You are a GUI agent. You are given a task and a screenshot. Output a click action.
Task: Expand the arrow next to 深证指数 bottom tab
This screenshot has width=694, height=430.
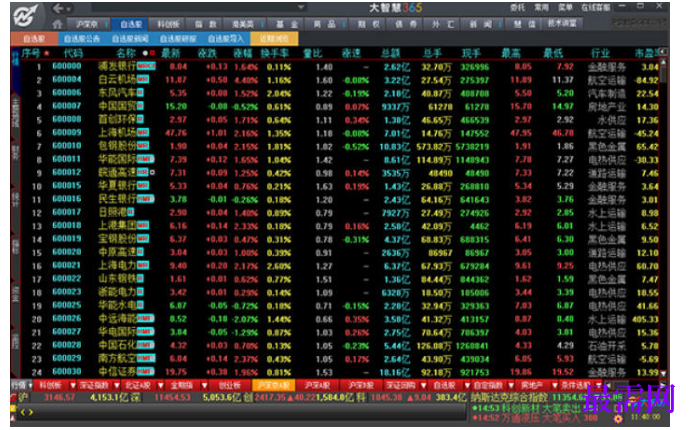coord(116,386)
